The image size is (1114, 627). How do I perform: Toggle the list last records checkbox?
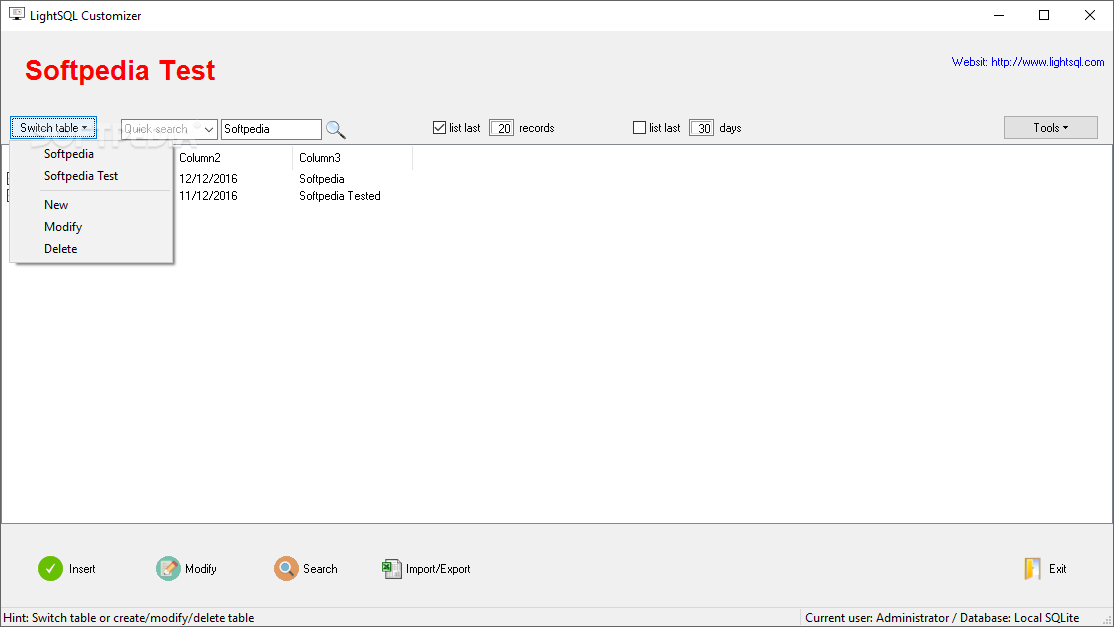[439, 128]
